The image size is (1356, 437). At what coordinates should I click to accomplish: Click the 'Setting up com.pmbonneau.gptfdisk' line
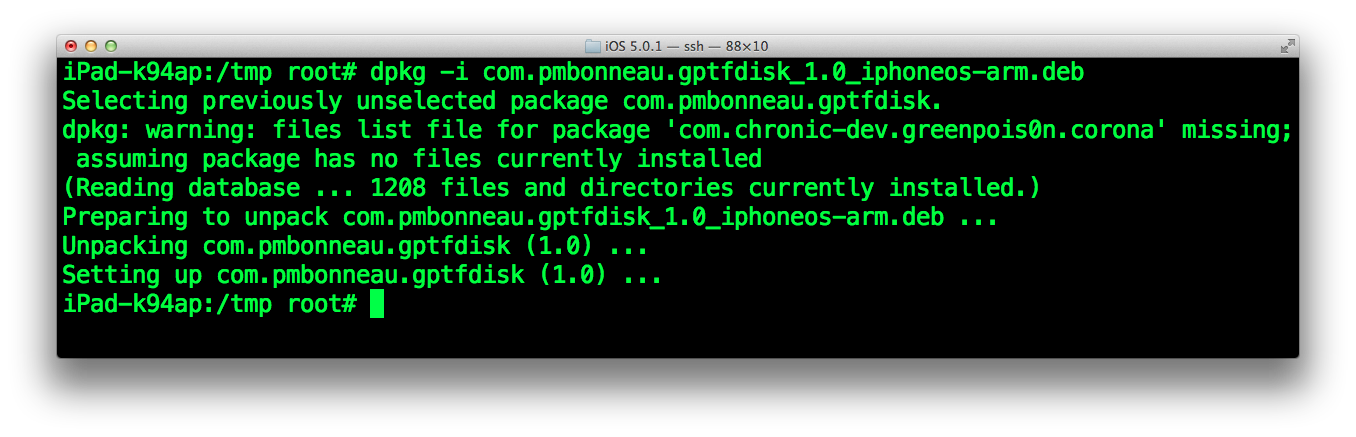point(362,275)
